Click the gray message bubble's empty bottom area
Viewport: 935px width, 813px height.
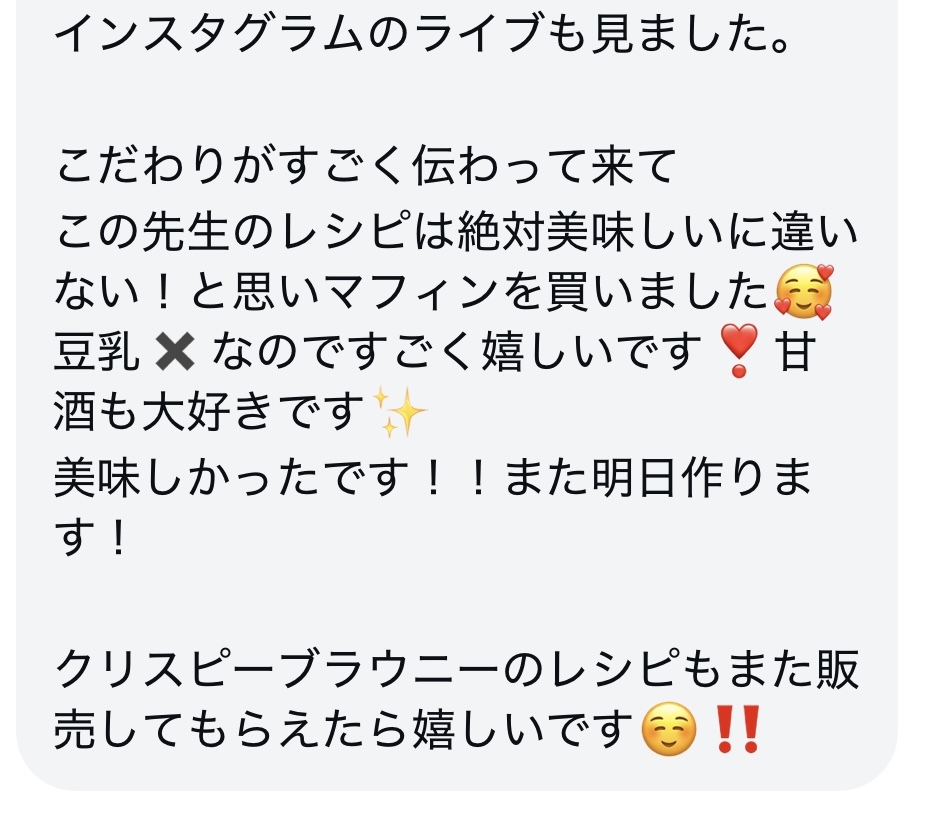pyautogui.click(x=457, y=773)
